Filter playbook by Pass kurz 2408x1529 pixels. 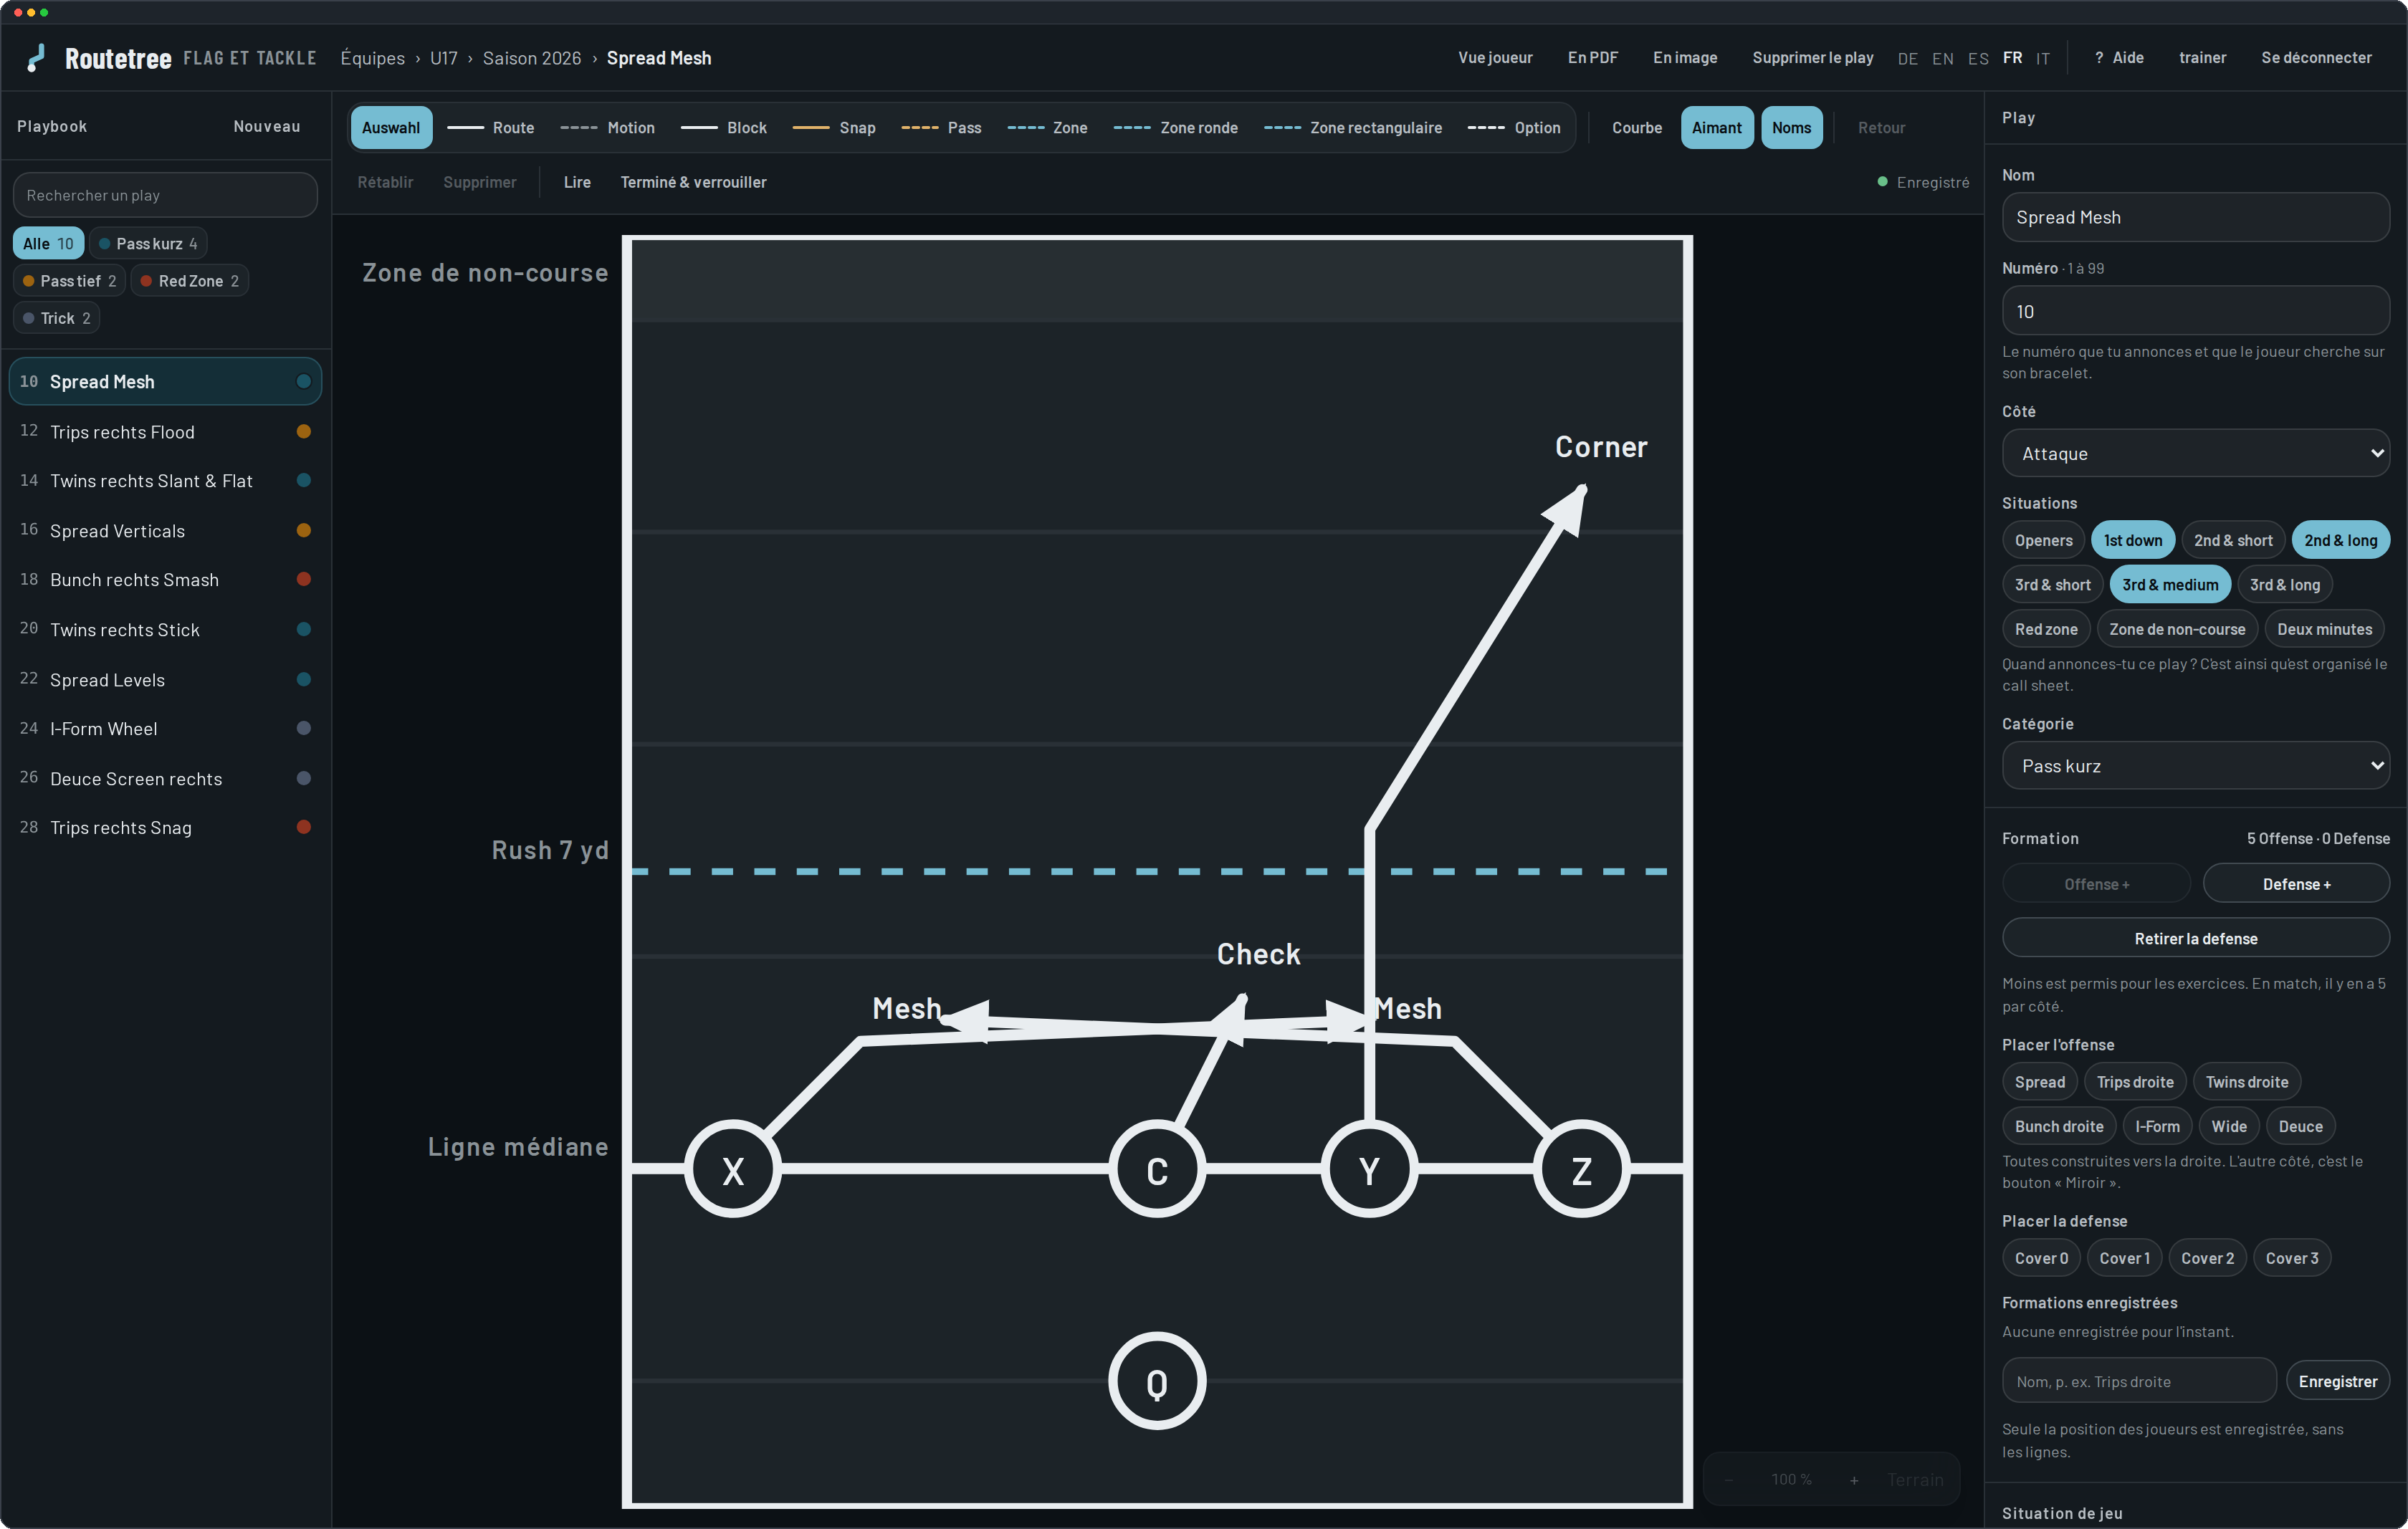click(148, 244)
